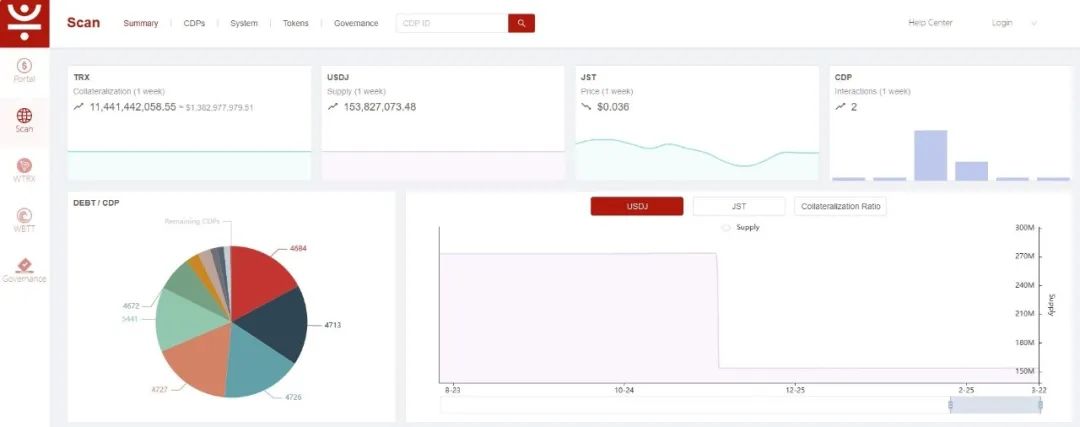This screenshot has width=1080, height=427.
Task: Click the left handle of chart range slider
Action: [951, 405]
